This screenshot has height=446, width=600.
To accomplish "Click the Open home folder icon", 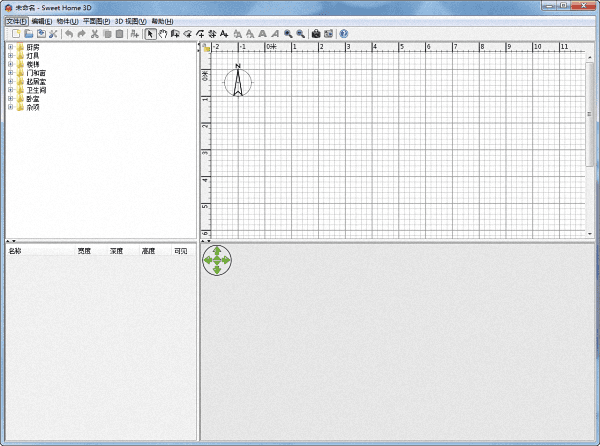I will (x=29, y=33).
